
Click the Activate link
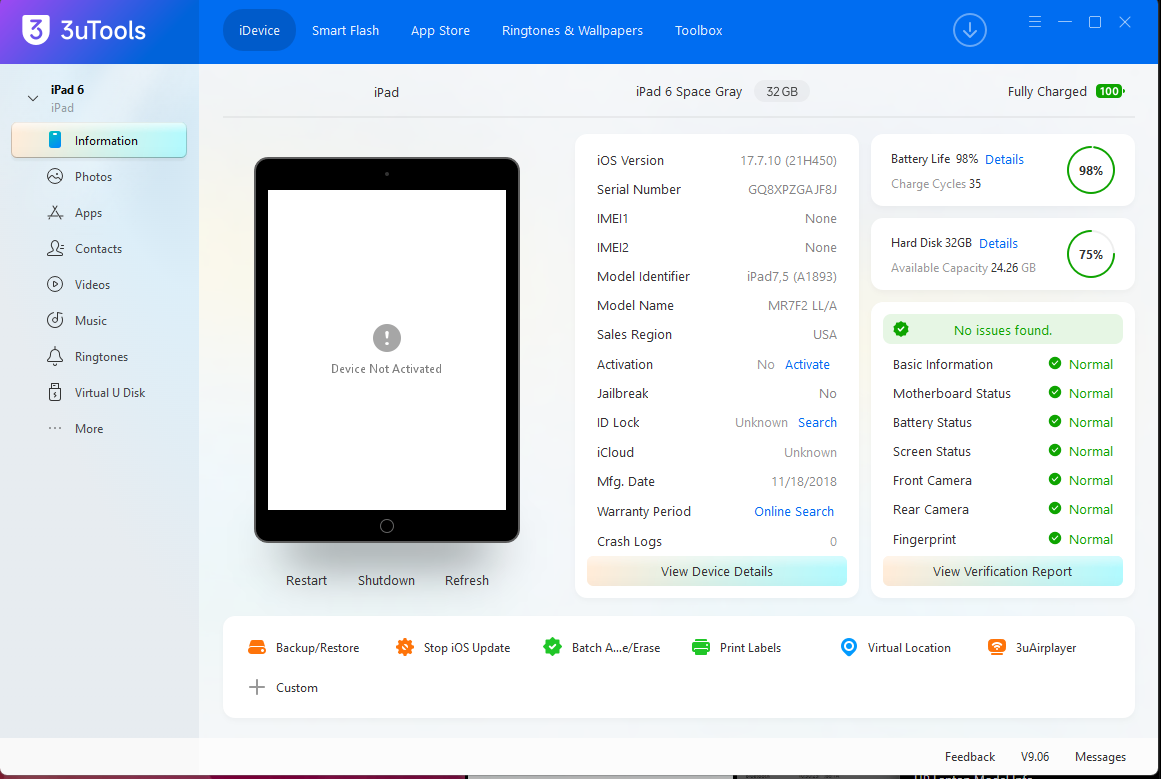[x=807, y=364]
